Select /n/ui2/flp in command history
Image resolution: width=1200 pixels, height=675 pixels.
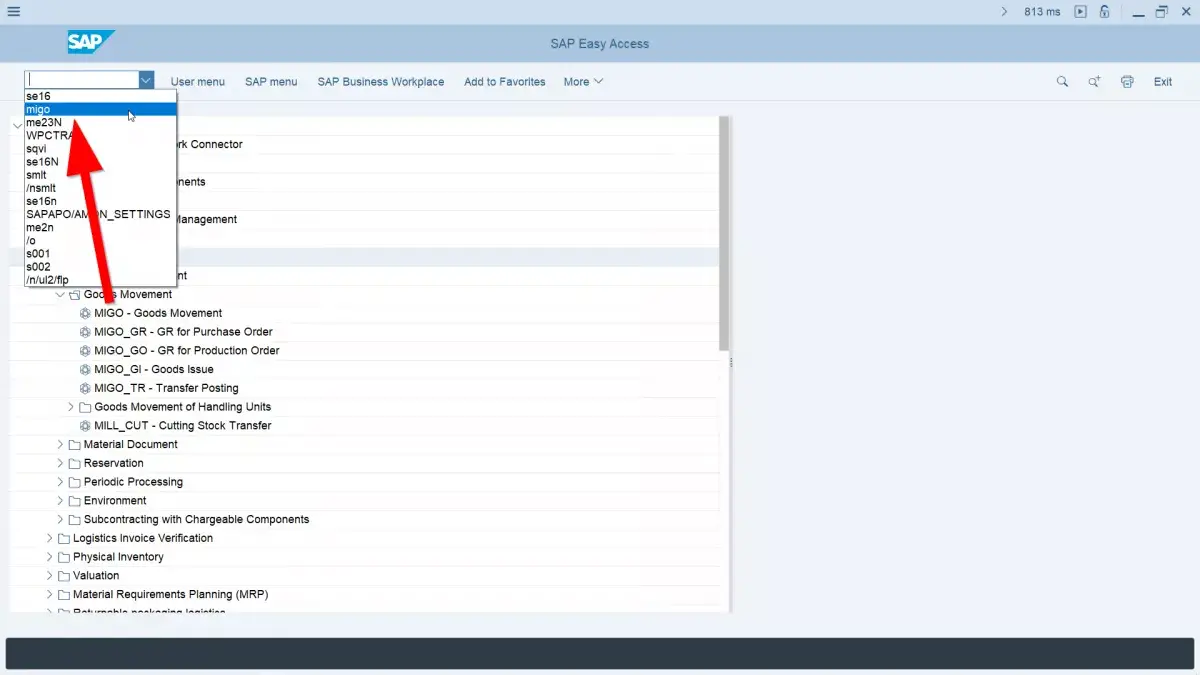pyautogui.click(x=100, y=280)
